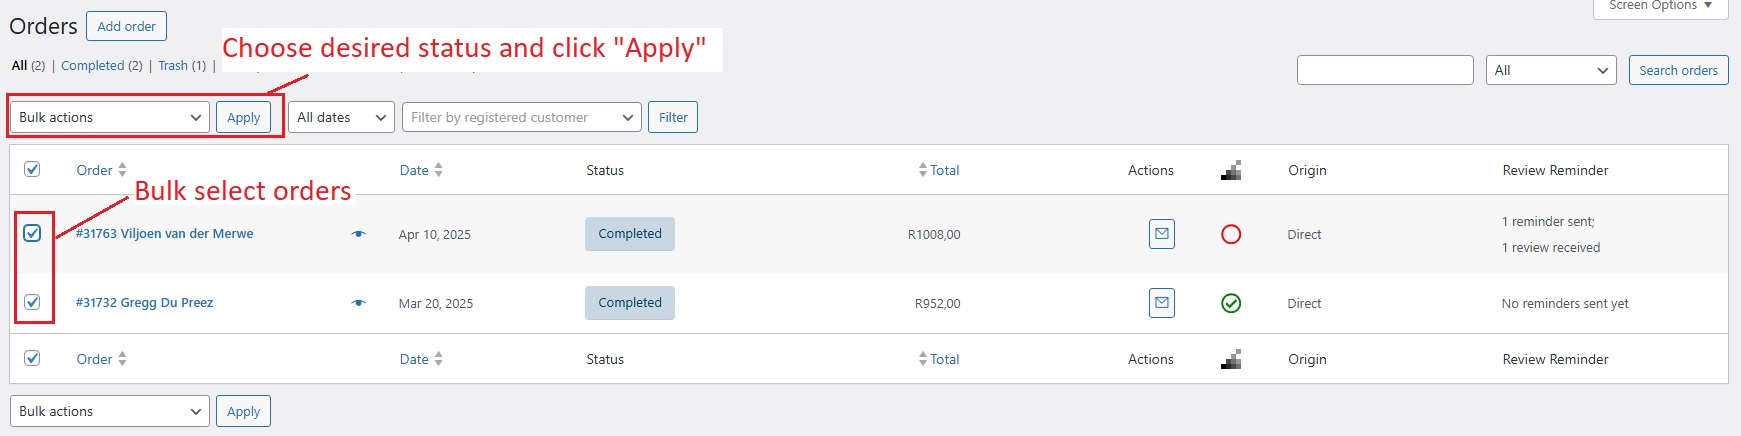Click the red circle attribution icon
Image resolution: width=1741 pixels, height=436 pixels.
(1231, 234)
